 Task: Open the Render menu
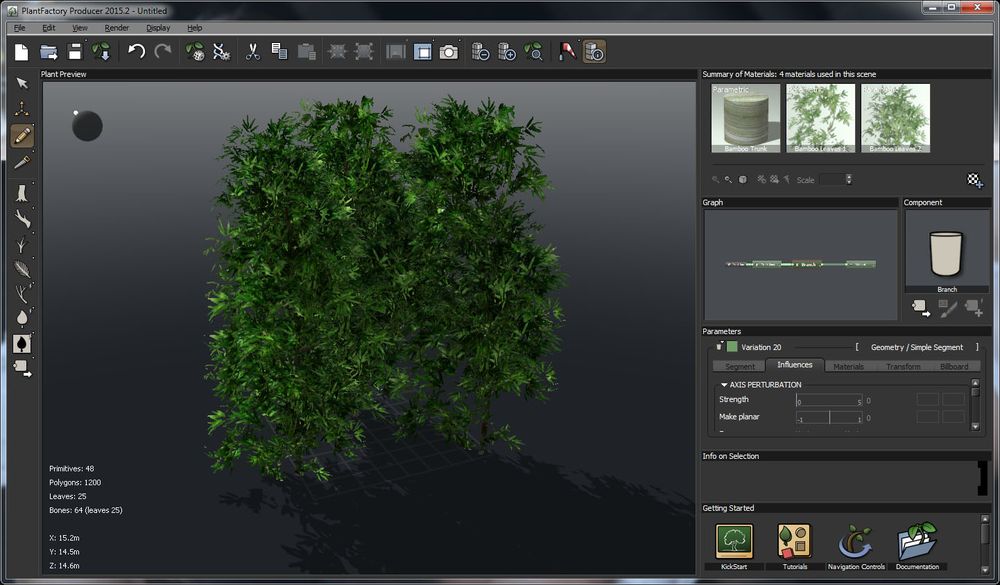116,27
